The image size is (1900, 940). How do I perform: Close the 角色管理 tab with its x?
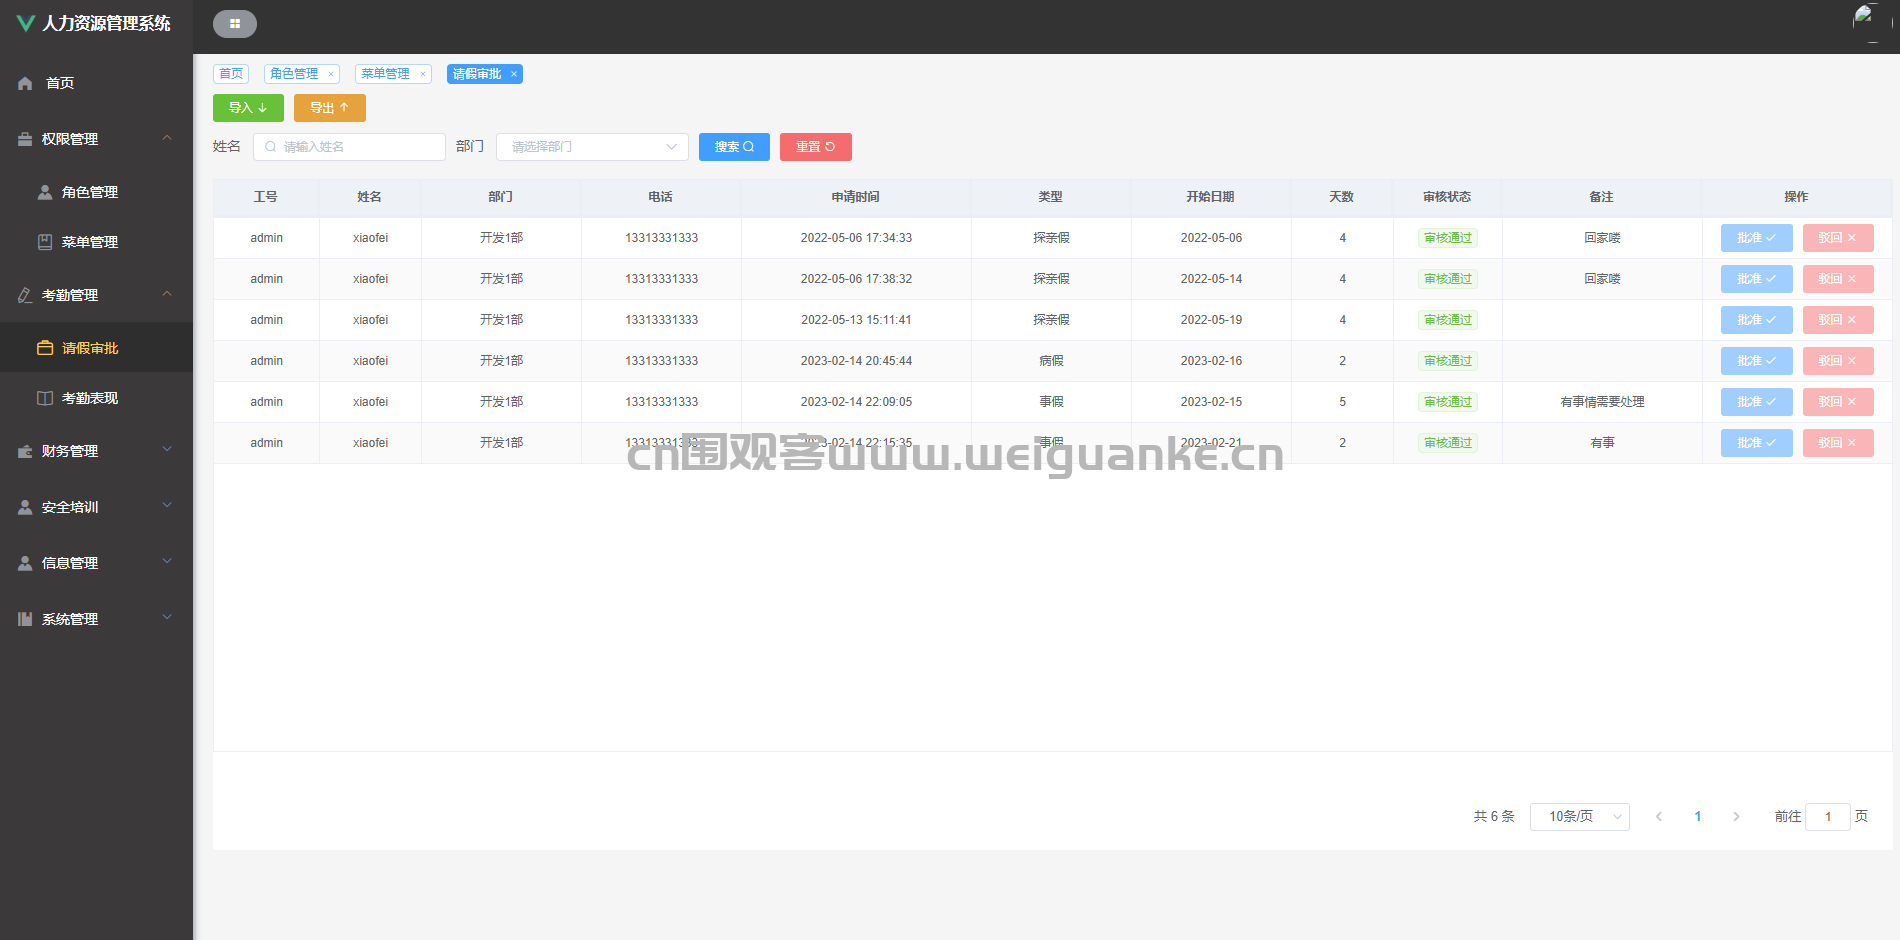(331, 74)
